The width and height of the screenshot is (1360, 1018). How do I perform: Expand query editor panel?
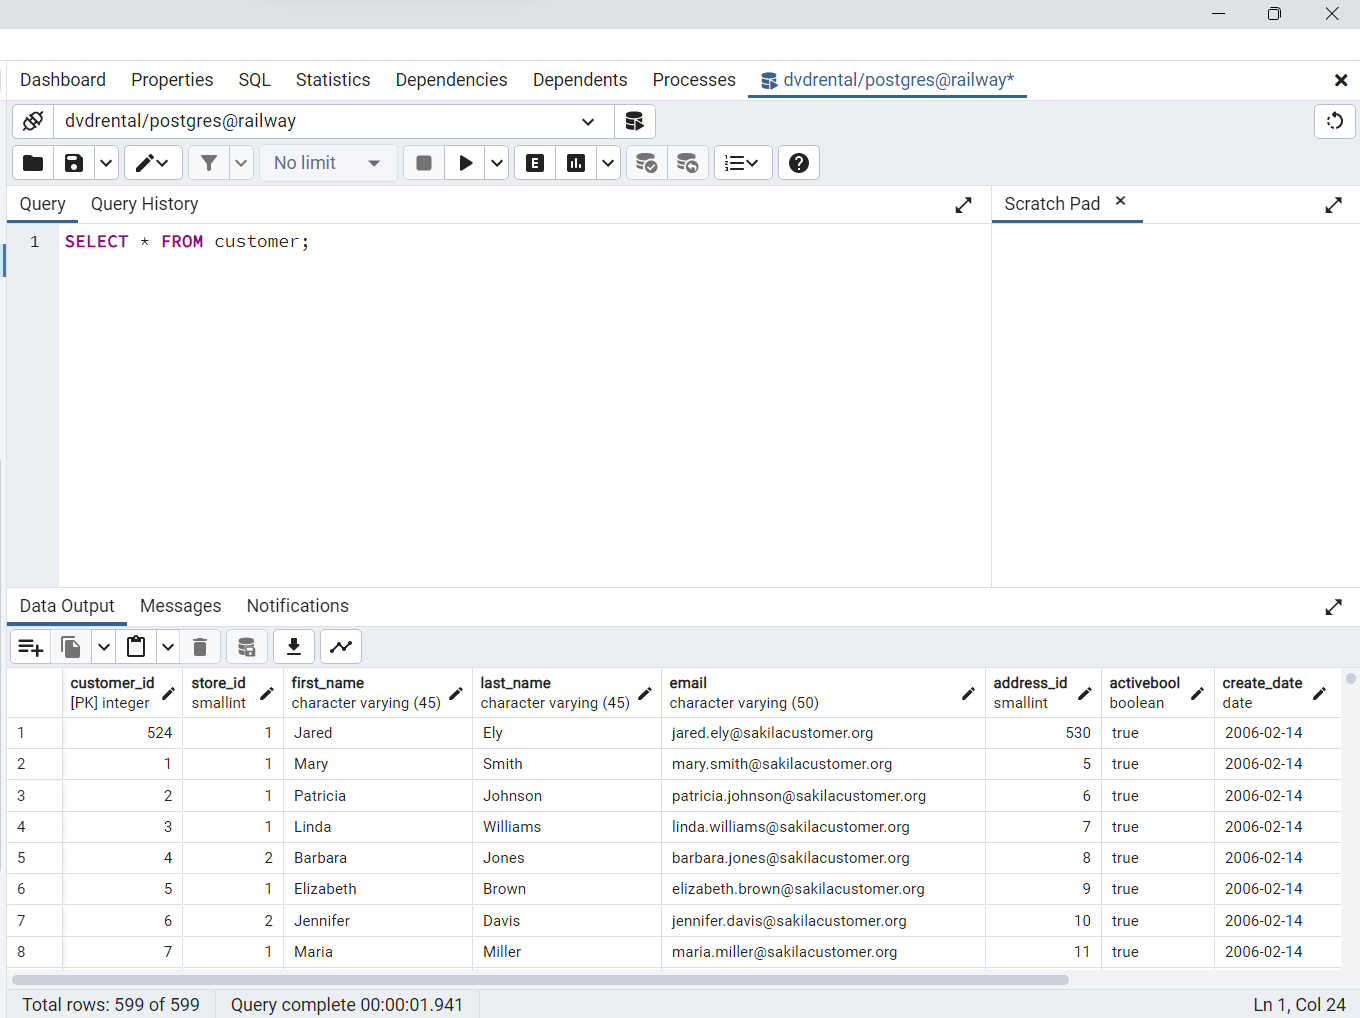pos(963,205)
